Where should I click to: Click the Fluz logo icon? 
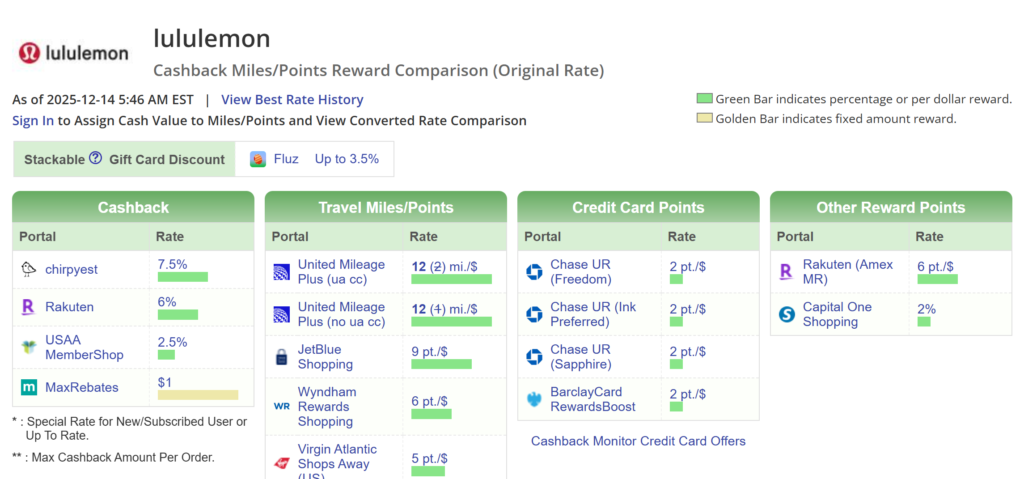click(x=258, y=159)
